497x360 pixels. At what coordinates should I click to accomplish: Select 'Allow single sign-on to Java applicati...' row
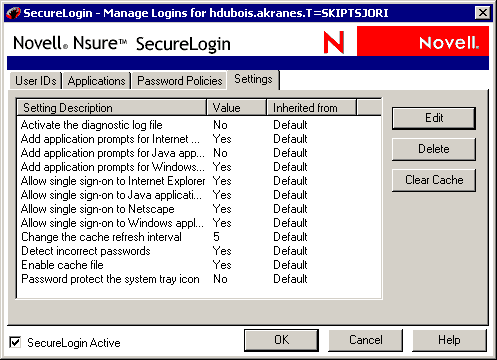pos(199,195)
